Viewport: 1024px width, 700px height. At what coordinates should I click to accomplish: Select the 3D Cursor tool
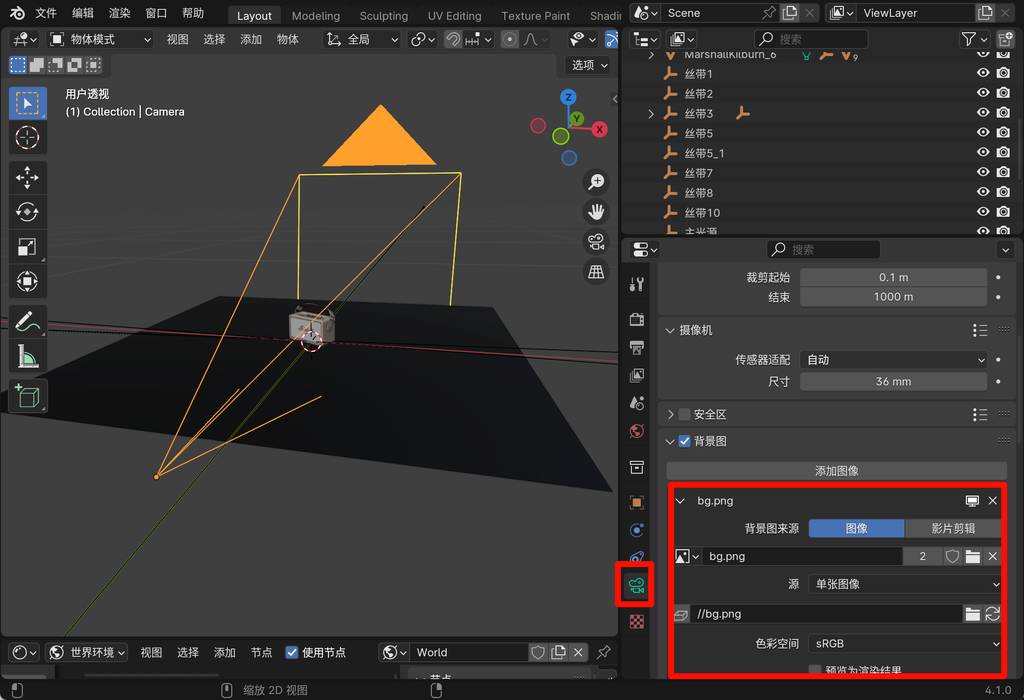pyautogui.click(x=27, y=137)
